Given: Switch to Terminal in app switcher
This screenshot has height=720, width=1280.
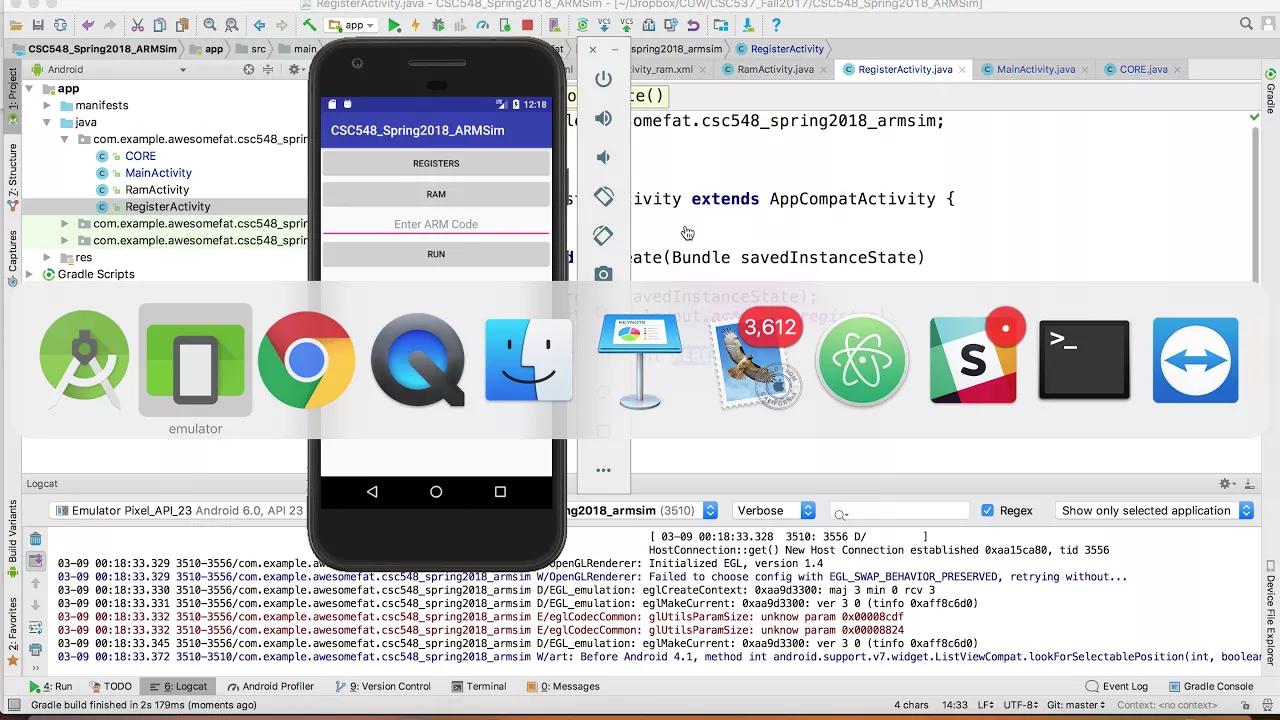Looking at the screenshot, I should point(1084,360).
